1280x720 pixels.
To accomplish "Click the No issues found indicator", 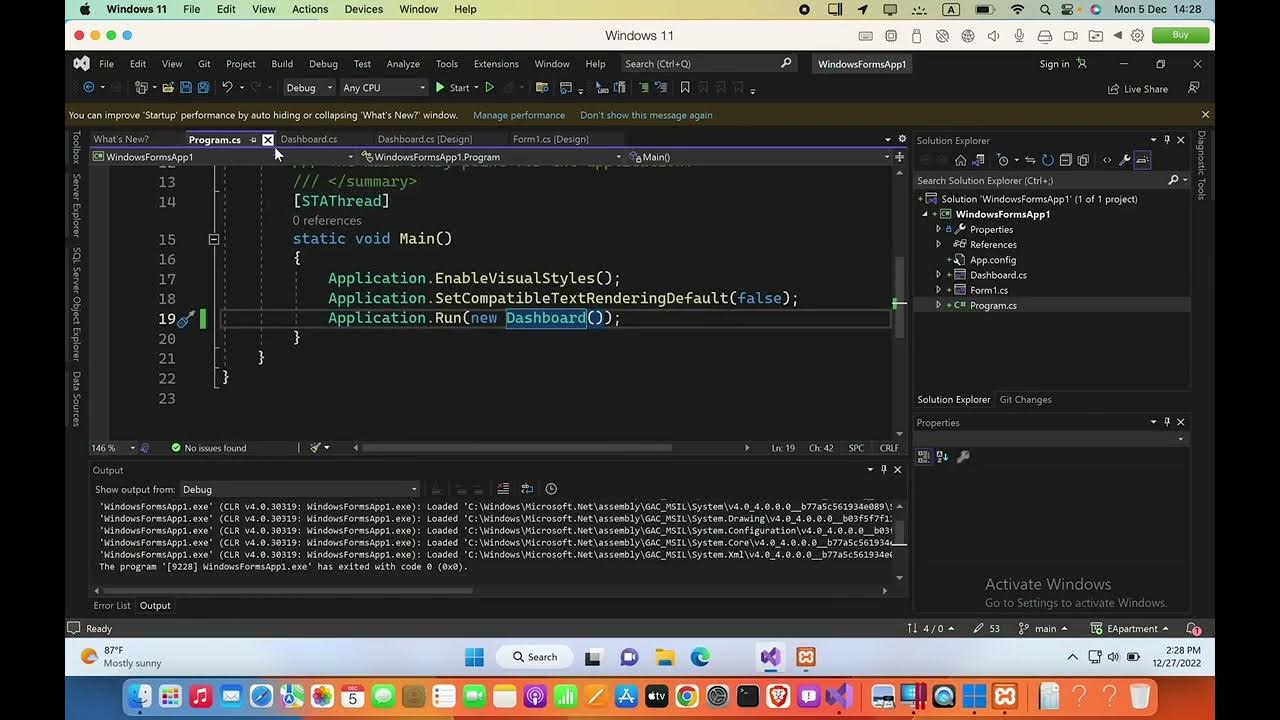I will [x=208, y=448].
